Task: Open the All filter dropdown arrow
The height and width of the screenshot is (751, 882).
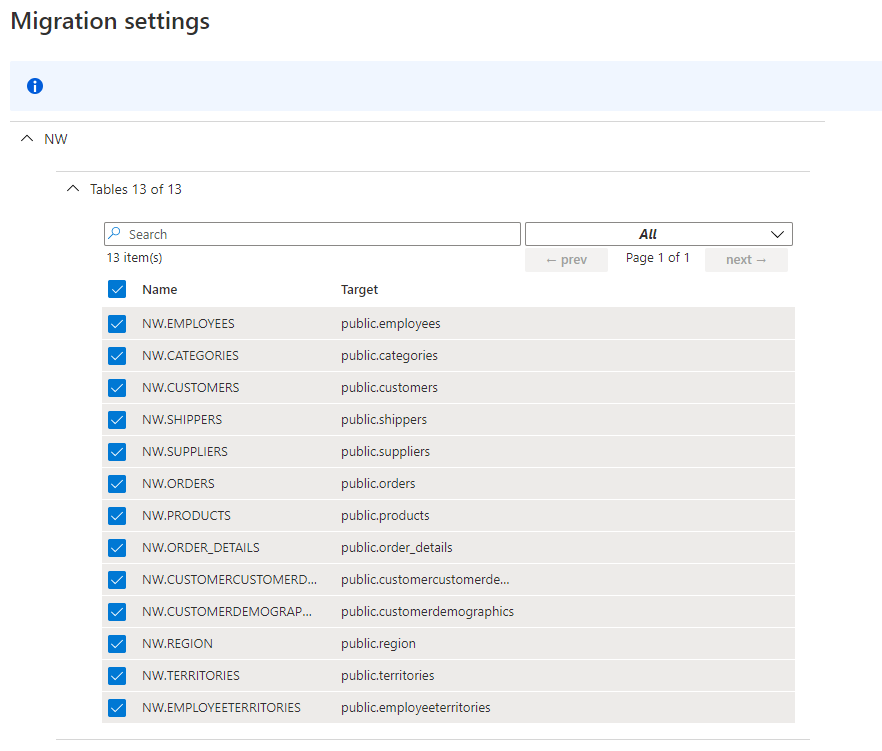Action: (x=777, y=233)
